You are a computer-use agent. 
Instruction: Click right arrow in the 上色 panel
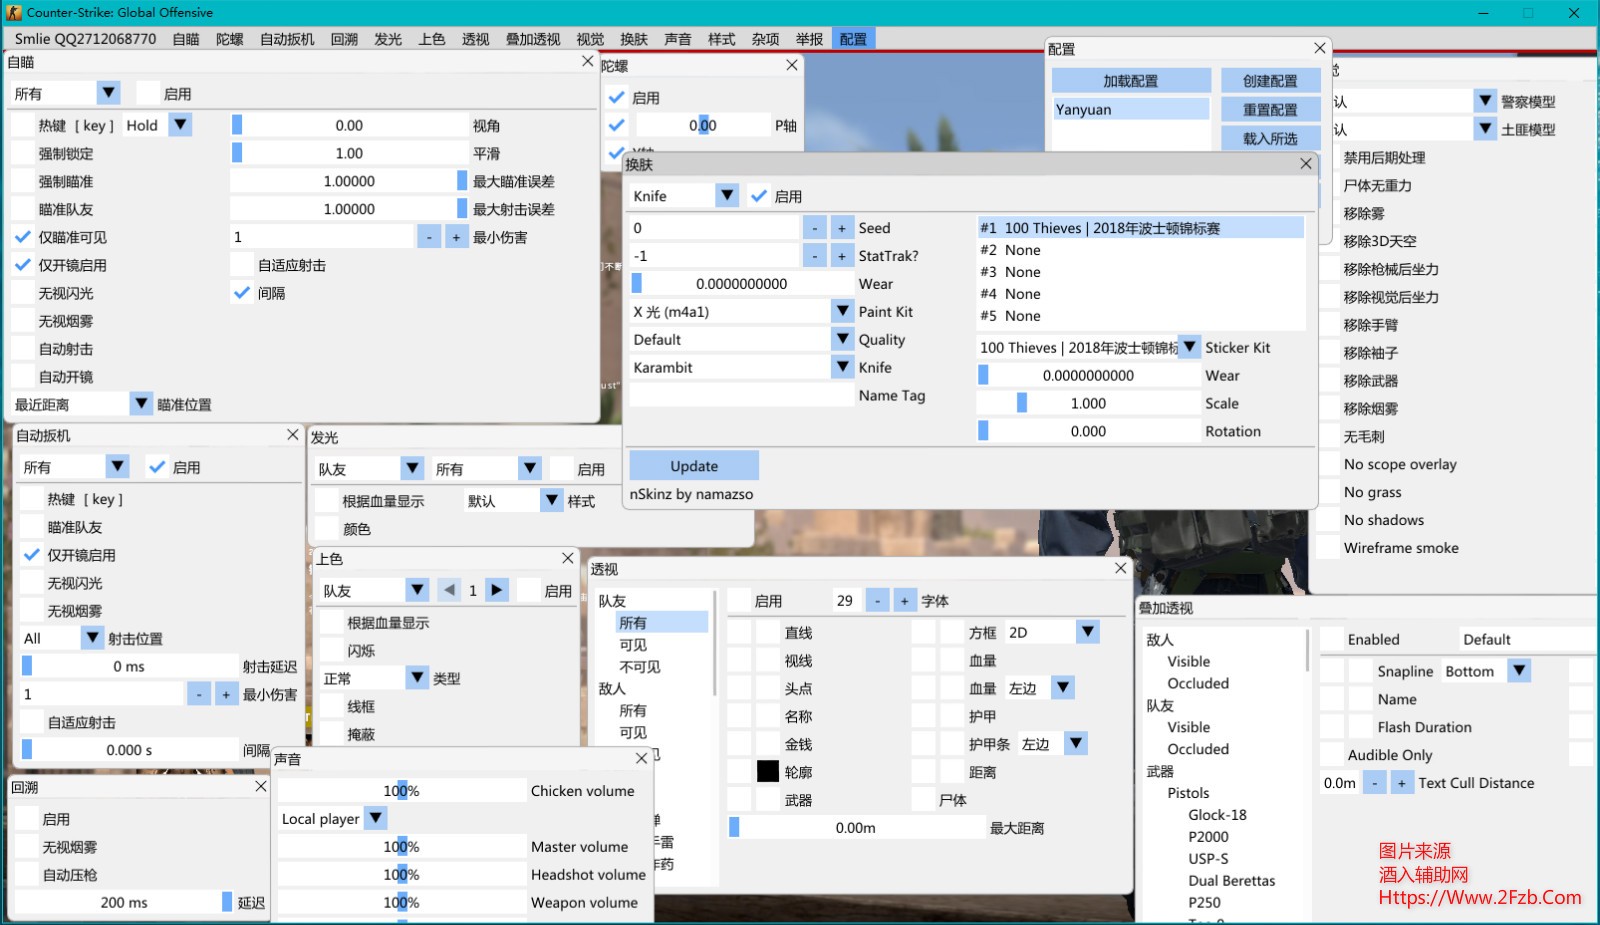click(497, 590)
